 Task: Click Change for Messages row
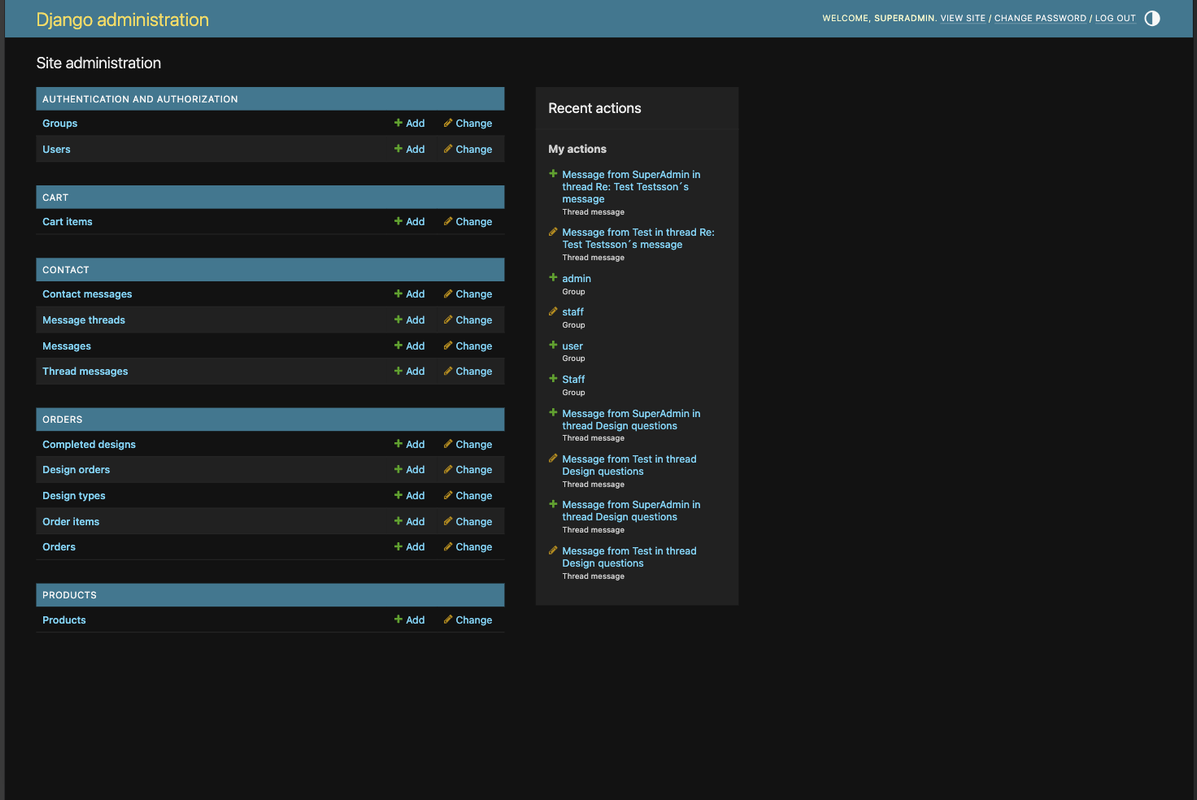point(467,347)
